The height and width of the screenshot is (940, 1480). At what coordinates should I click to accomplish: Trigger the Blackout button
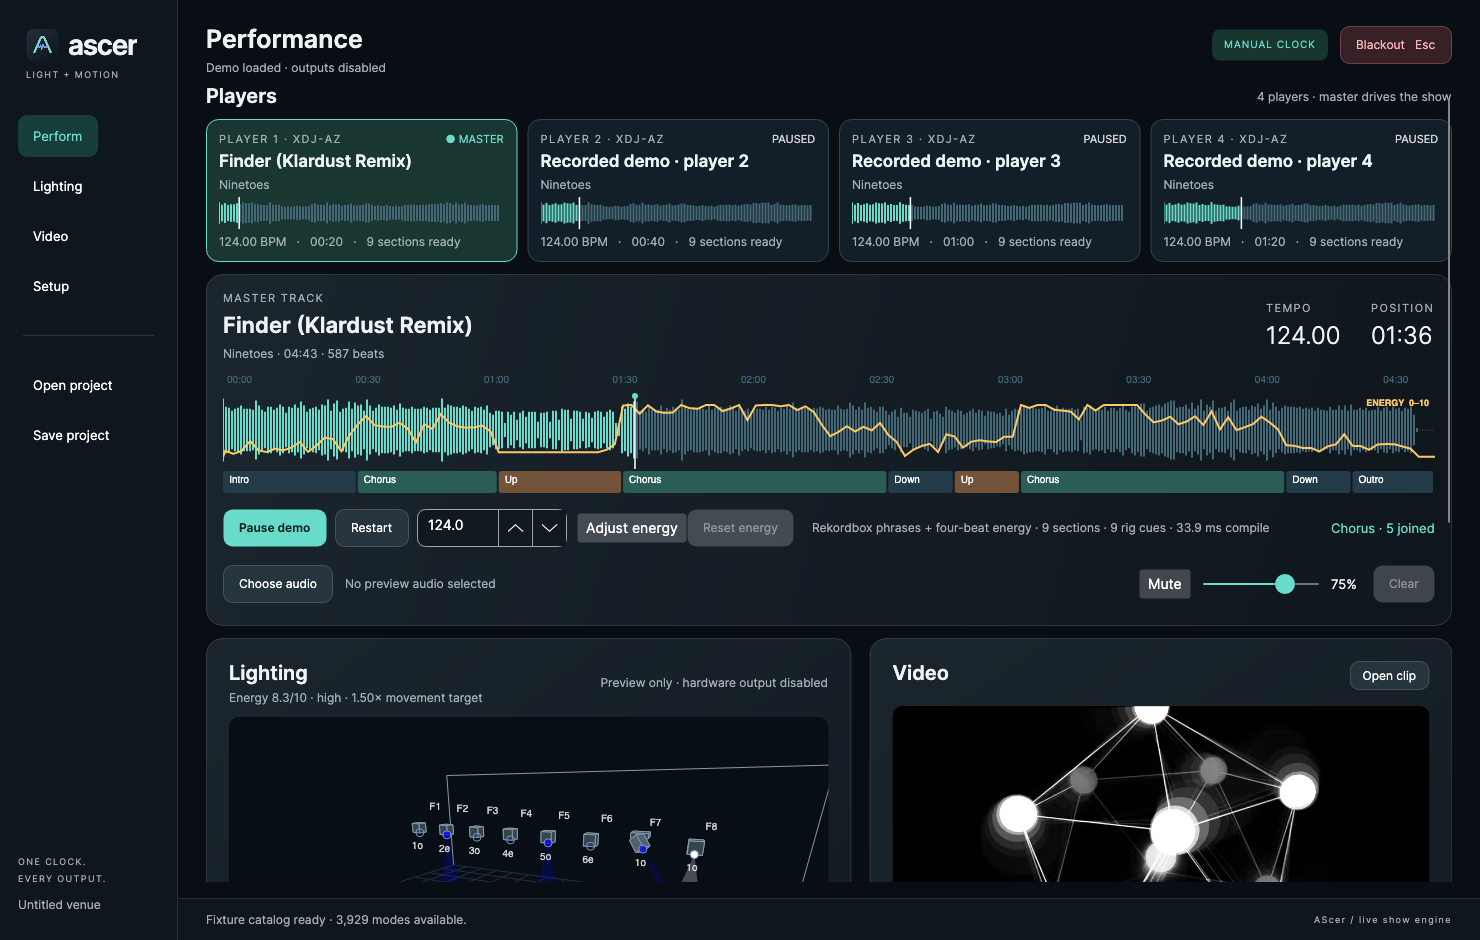click(1396, 45)
